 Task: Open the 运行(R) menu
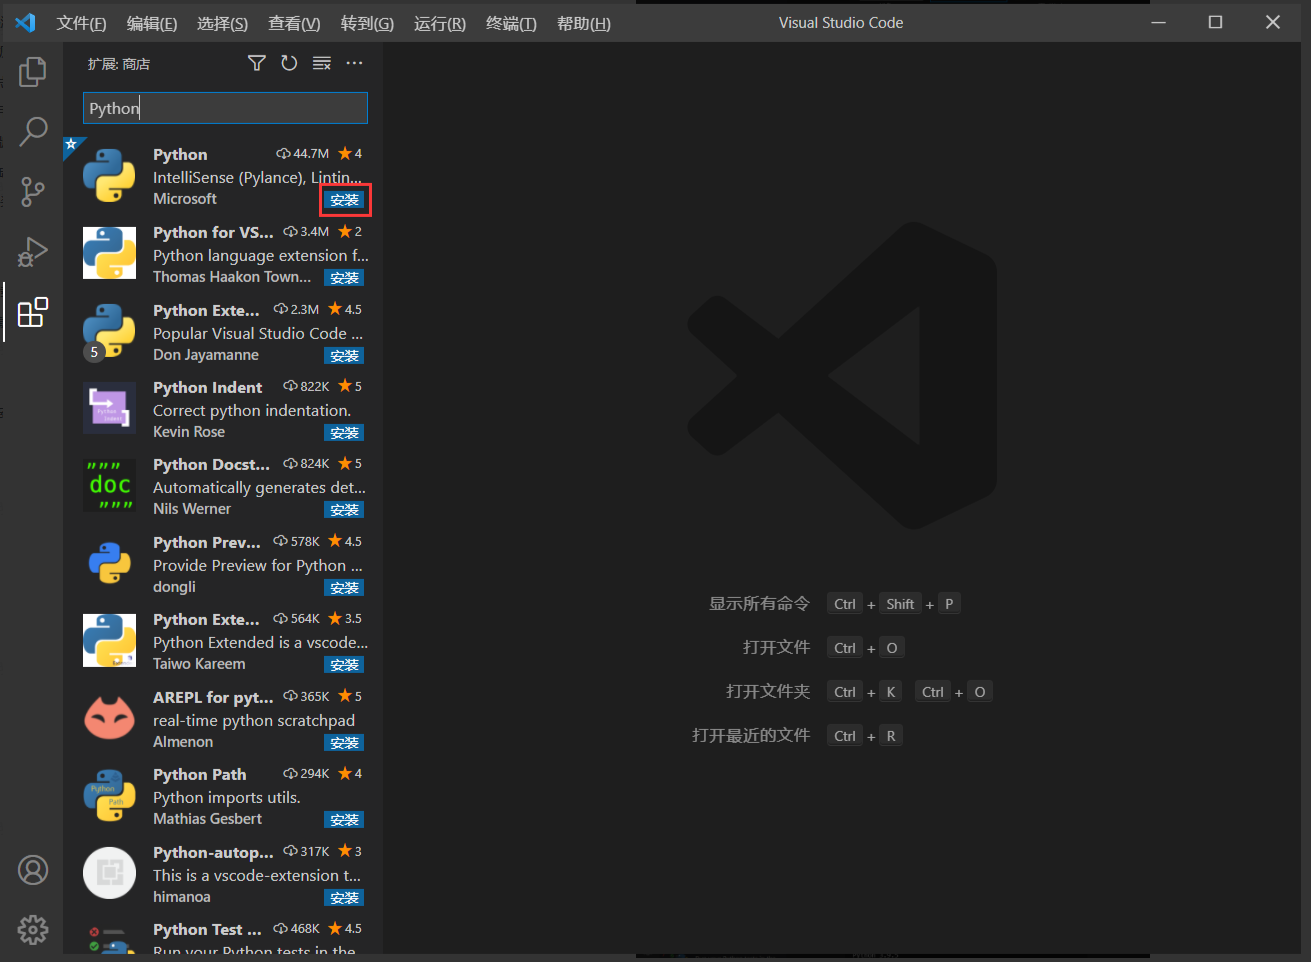(x=440, y=23)
